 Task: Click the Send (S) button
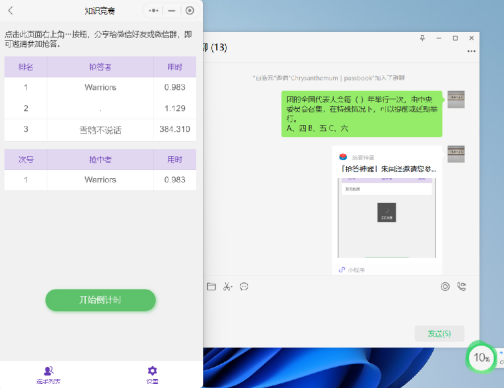coord(439,333)
